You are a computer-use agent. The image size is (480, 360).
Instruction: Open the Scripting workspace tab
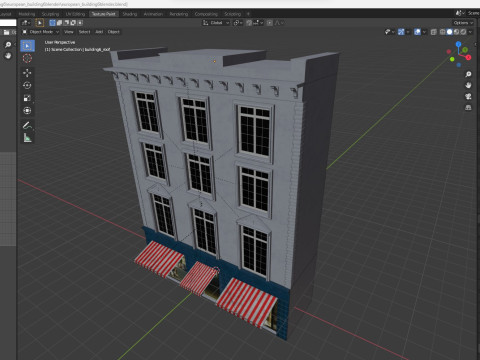[232, 14]
